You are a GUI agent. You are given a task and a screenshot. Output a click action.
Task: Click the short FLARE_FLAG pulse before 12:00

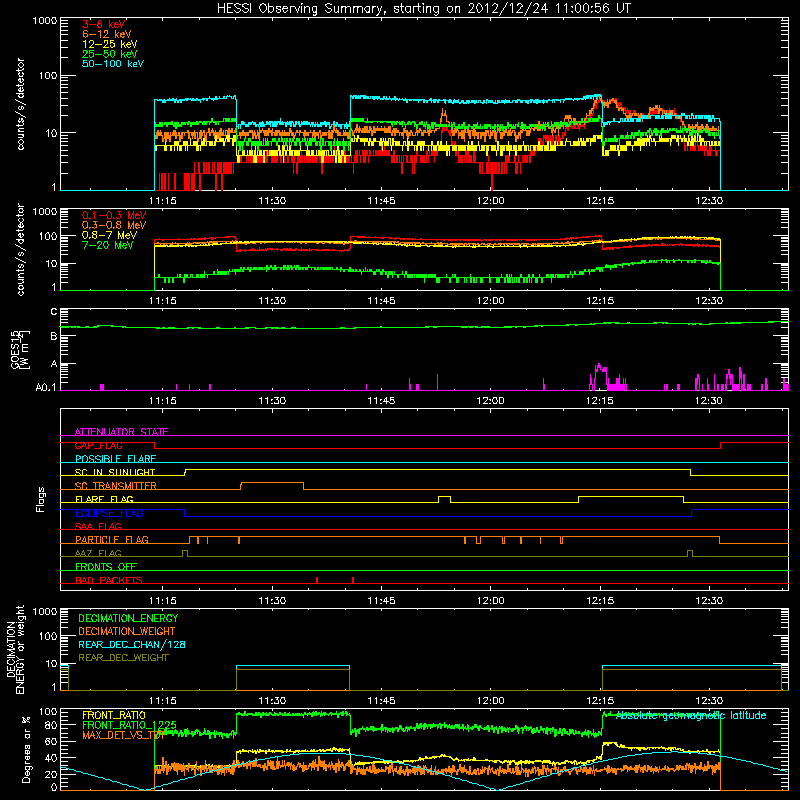coord(444,497)
